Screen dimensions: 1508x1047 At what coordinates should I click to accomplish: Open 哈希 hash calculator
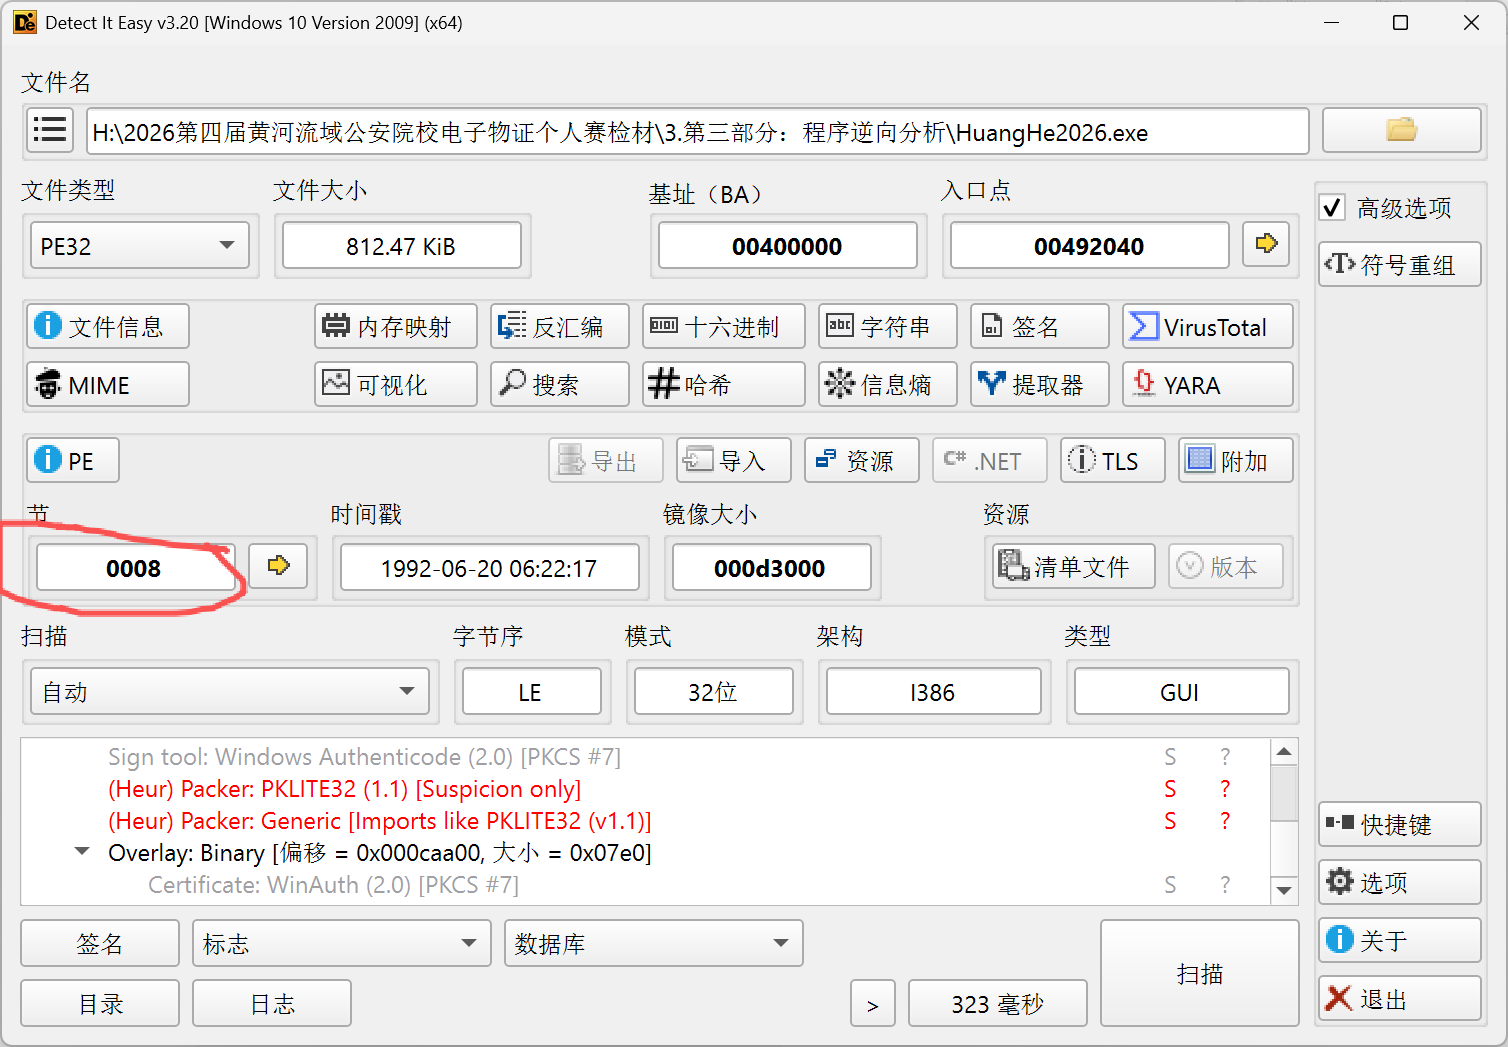point(724,384)
